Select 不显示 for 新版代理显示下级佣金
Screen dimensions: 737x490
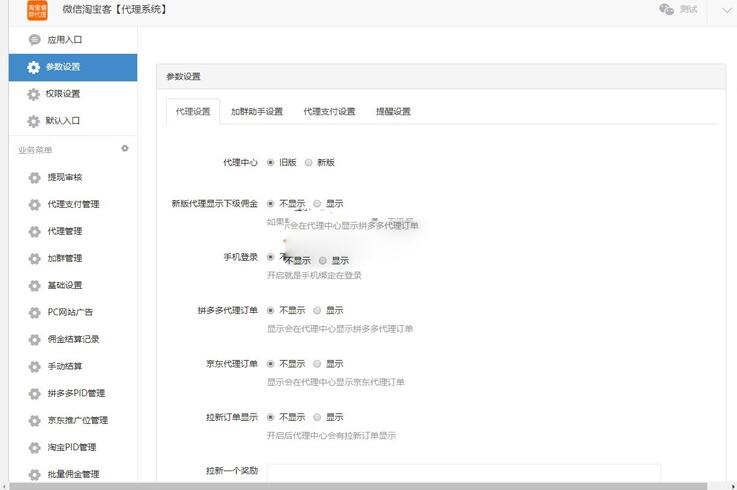tap(270, 204)
